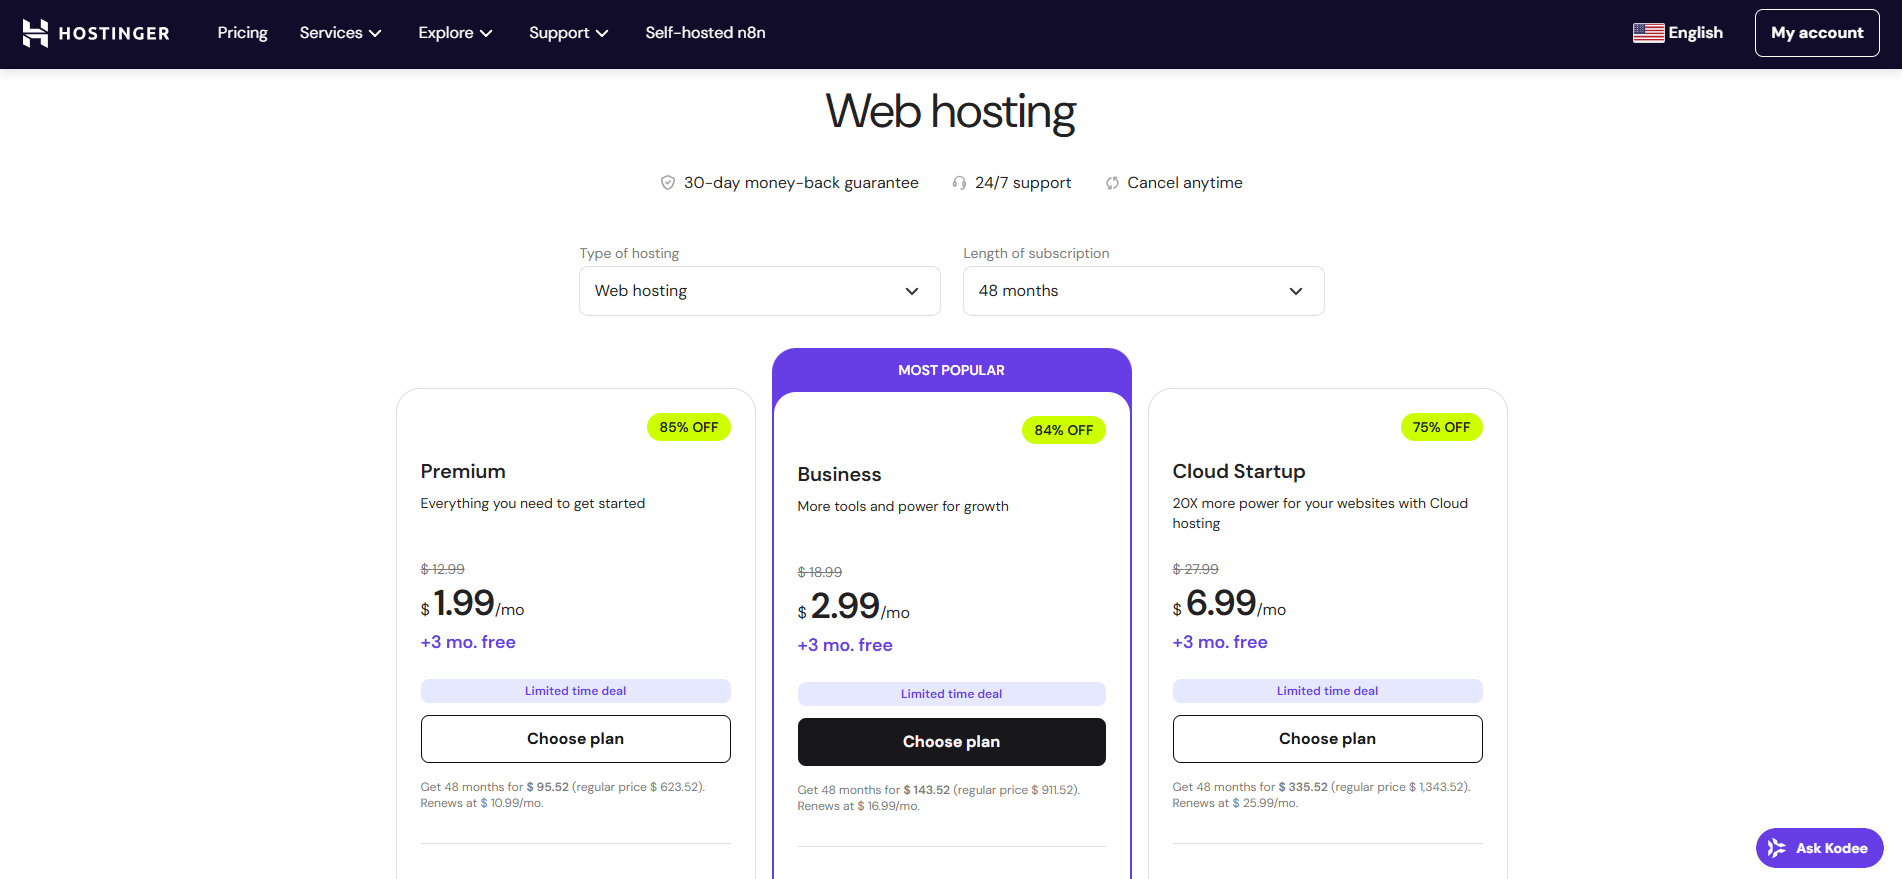Image resolution: width=1902 pixels, height=879 pixels.
Task: Click the 24/7 support text
Action: click(x=1023, y=183)
